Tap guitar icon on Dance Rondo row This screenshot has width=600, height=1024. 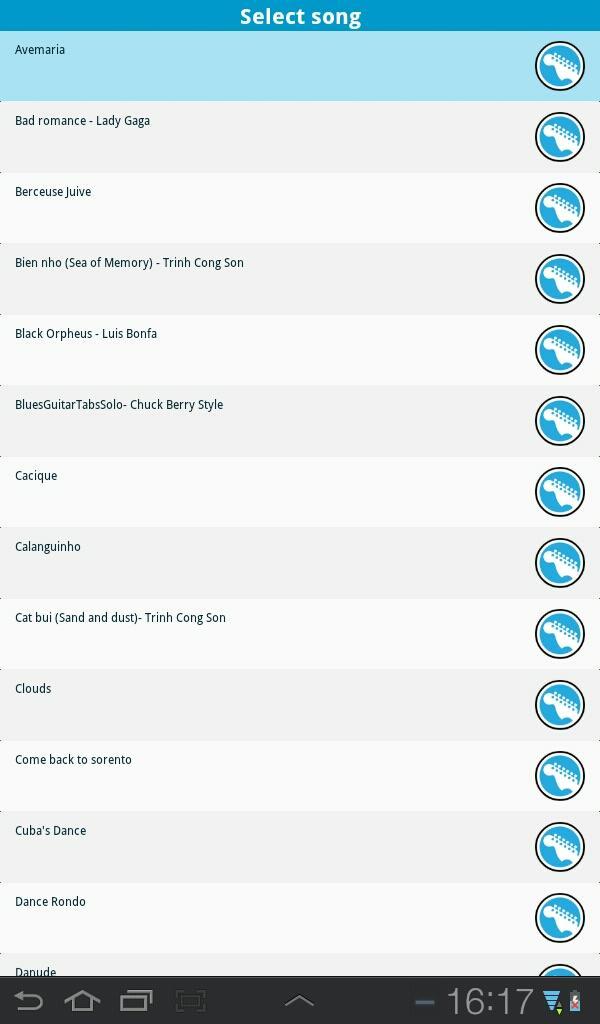pos(560,918)
